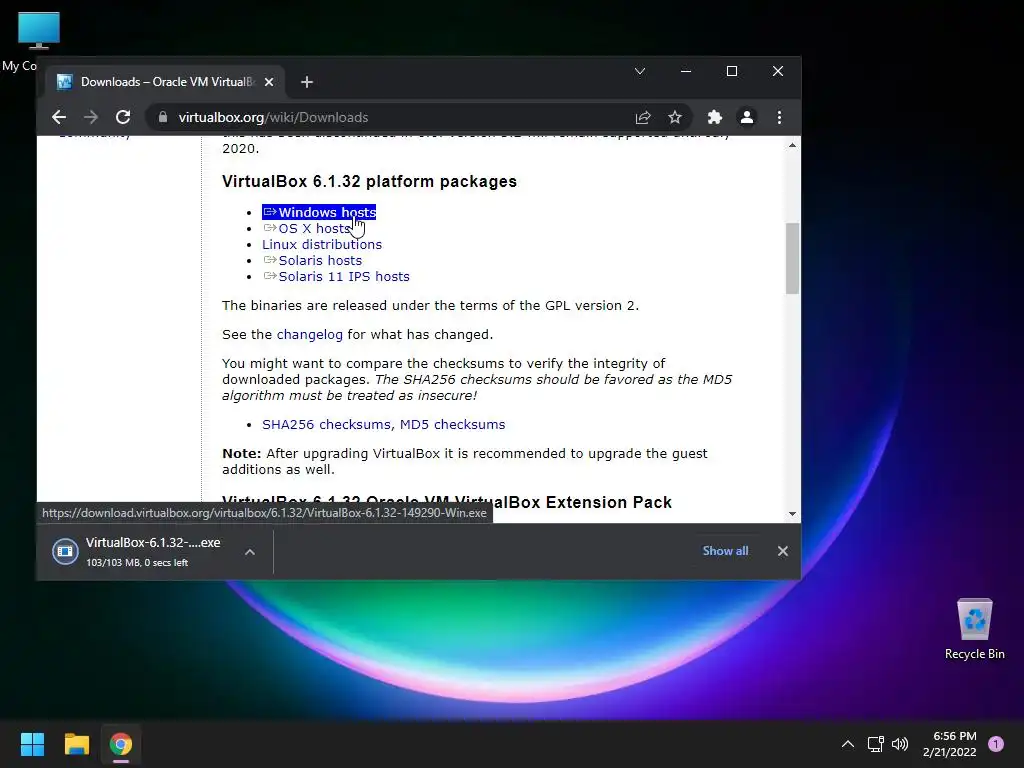Open the downloaded VirtualBox-6.1.32 exe file

[x=138, y=551]
